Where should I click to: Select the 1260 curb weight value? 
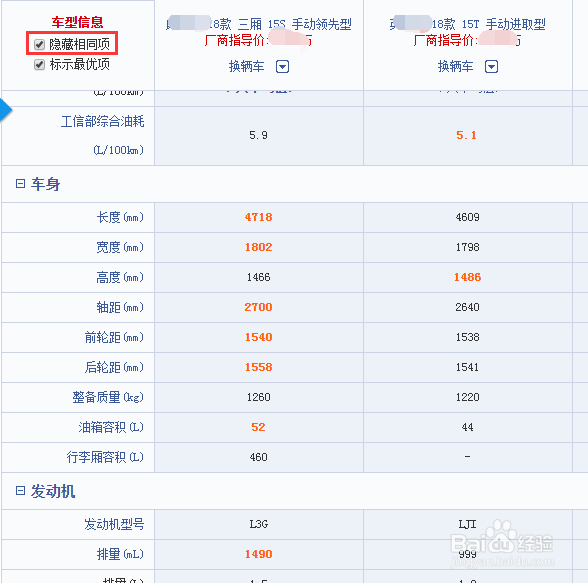tap(258, 397)
